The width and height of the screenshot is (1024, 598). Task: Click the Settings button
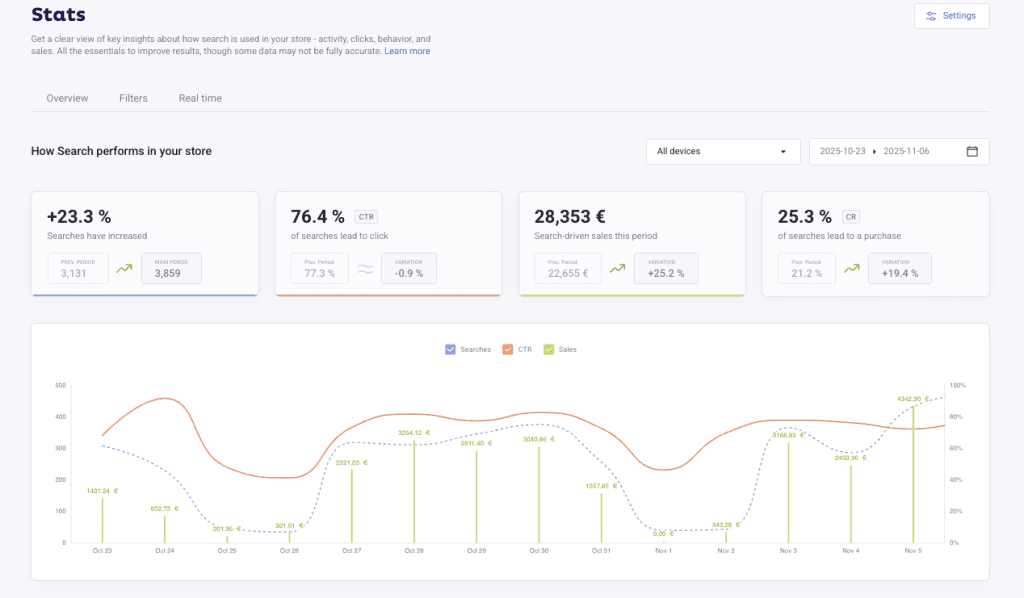(951, 16)
